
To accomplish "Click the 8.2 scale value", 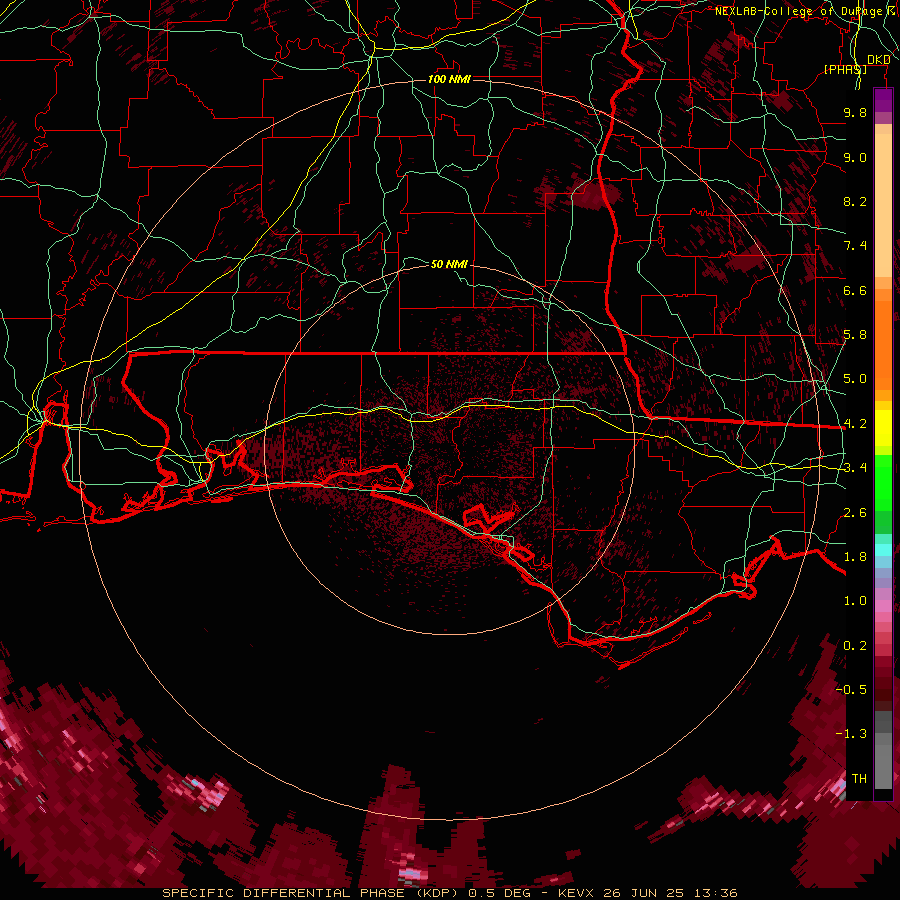I will pos(855,202).
